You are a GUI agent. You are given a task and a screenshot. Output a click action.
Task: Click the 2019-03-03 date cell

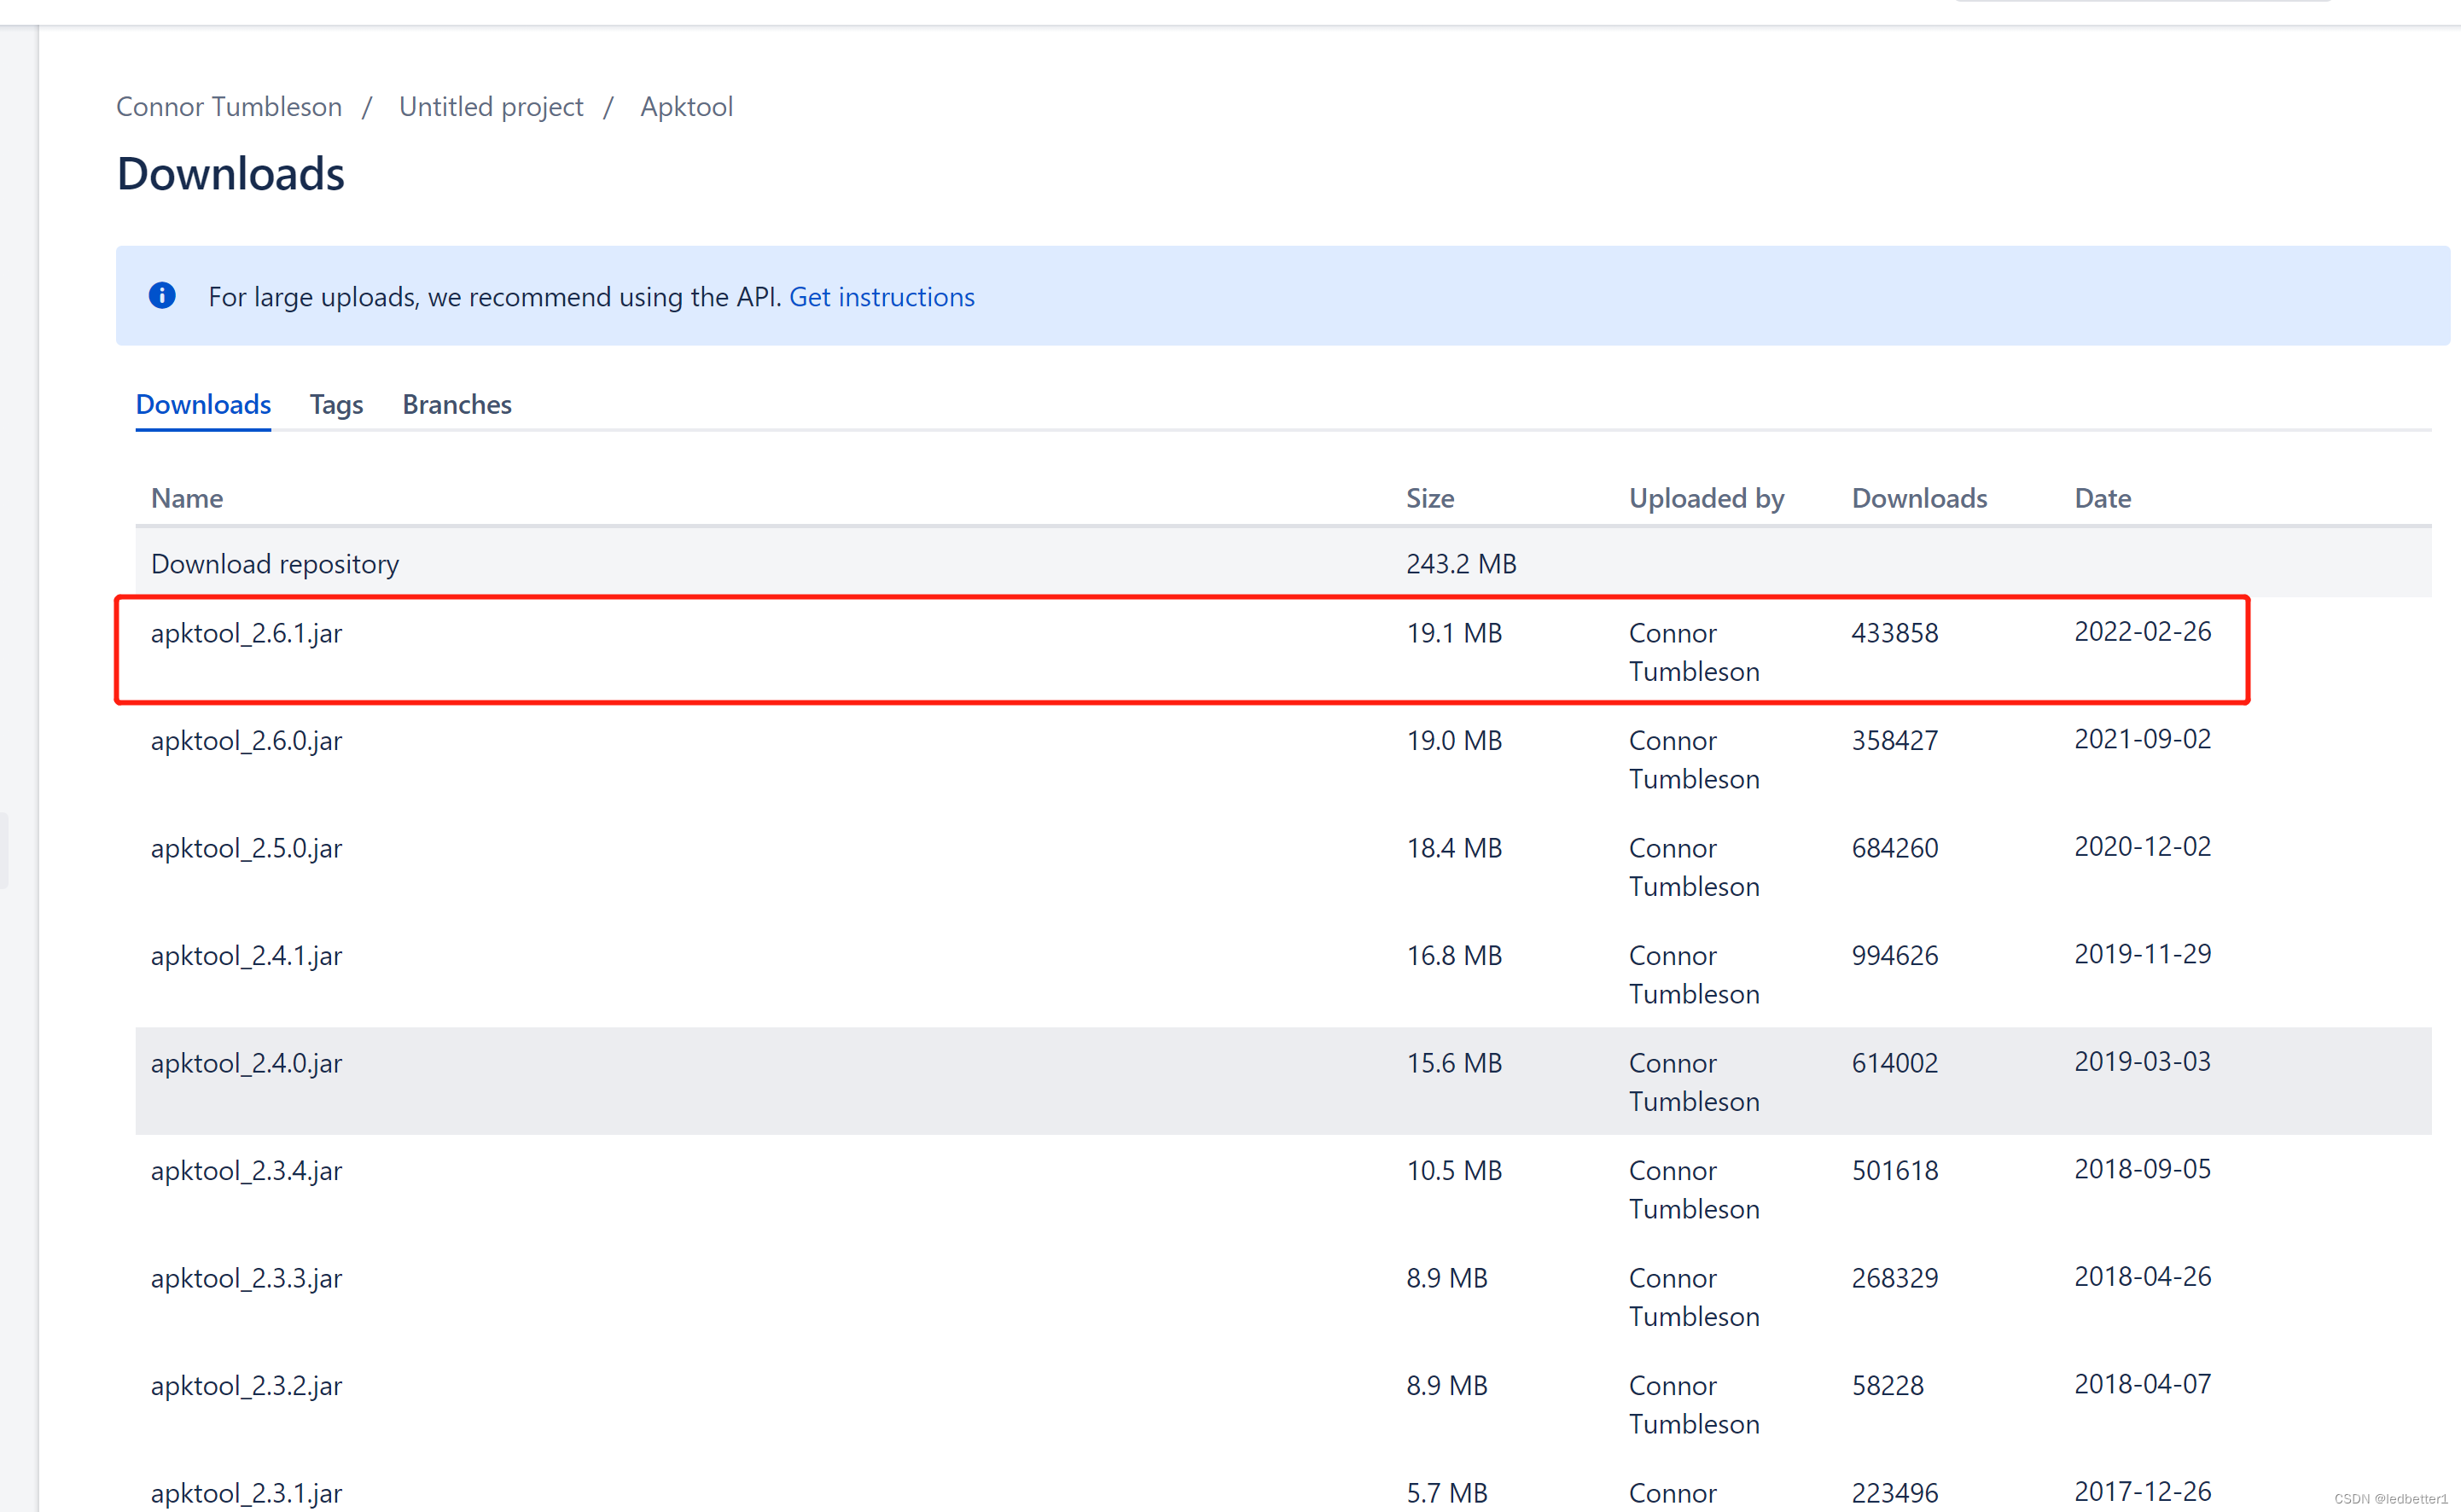click(2142, 1062)
